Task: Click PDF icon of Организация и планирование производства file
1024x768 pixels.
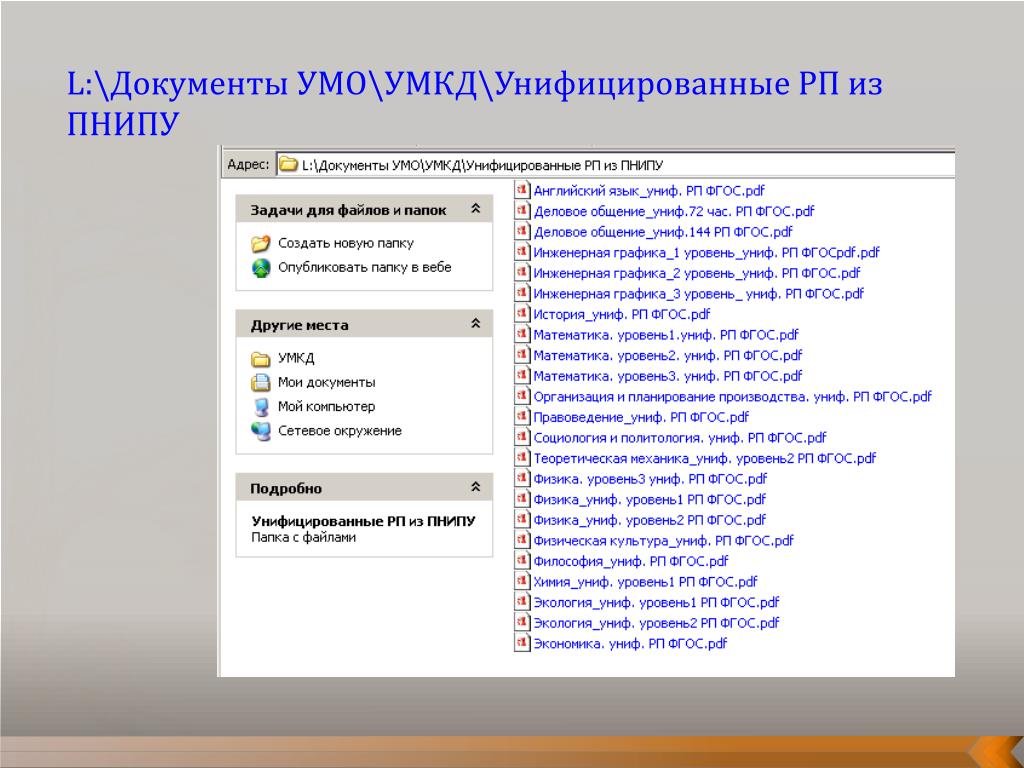Action: (x=522, y=396)
